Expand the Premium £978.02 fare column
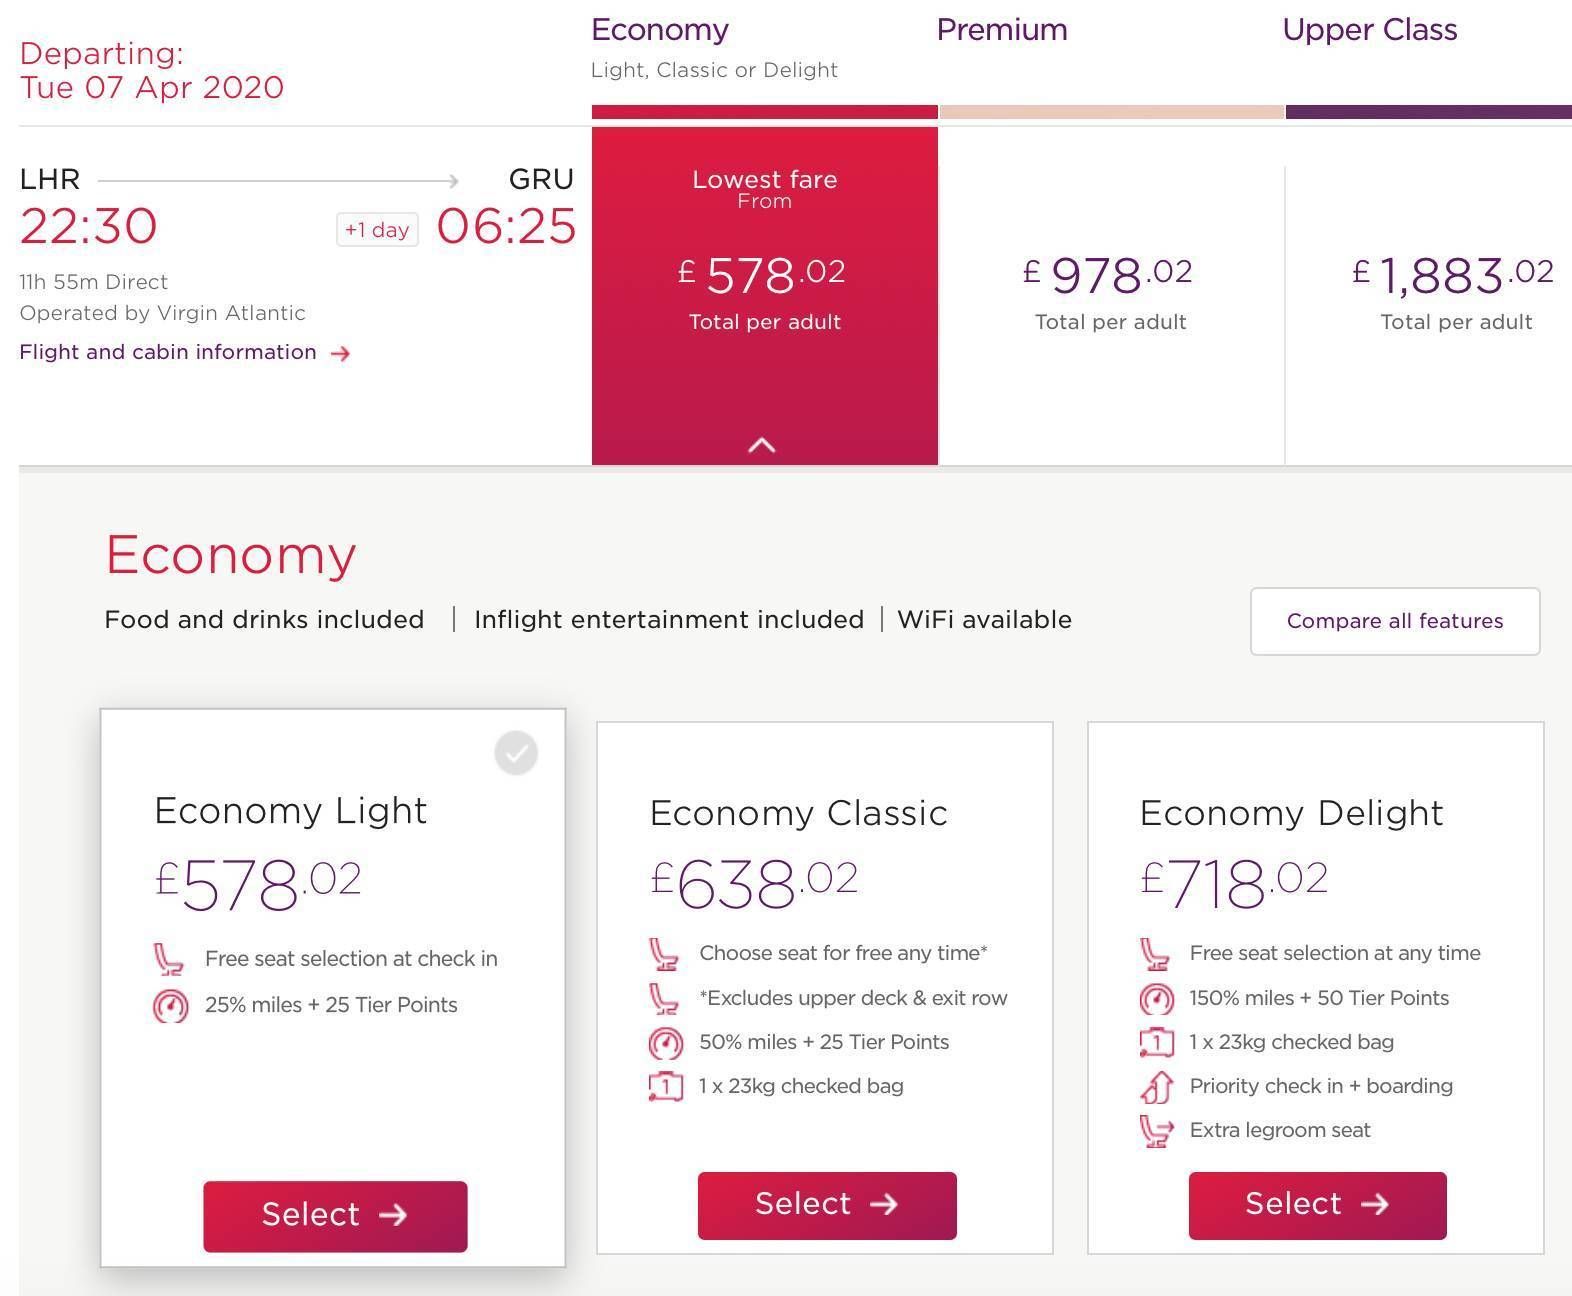The height and width of the screenshot is (1296, 1572). point(1110,295)
